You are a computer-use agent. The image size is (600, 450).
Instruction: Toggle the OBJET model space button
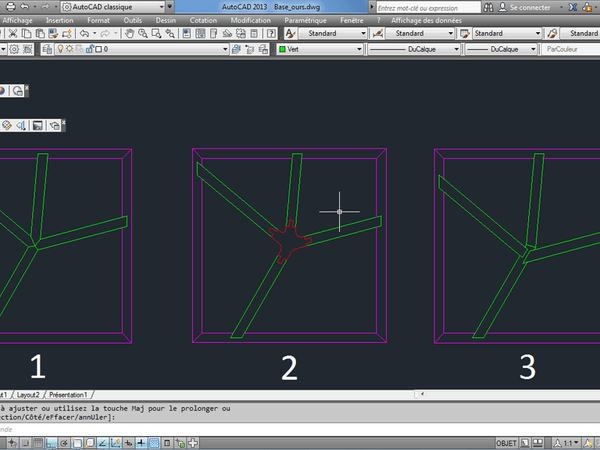(506, 441)
